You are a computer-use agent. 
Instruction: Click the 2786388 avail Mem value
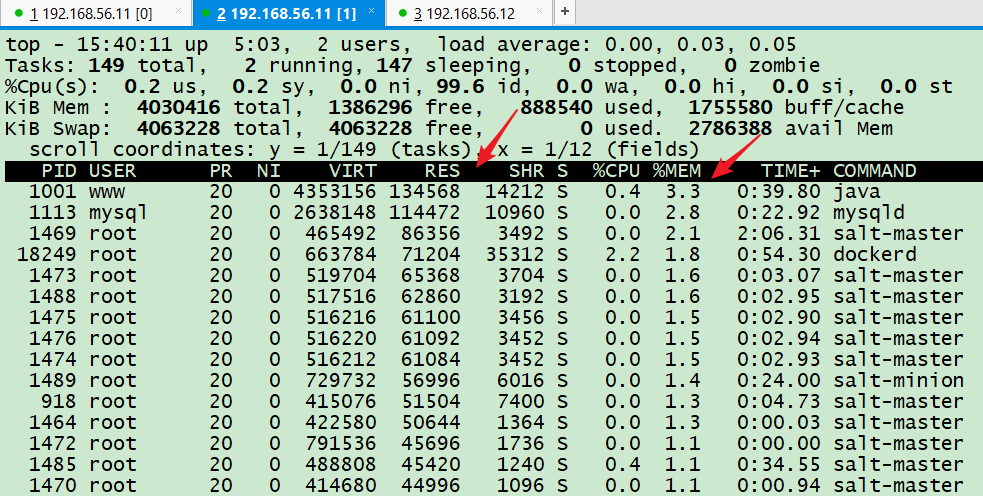click(x=730, y=129)
